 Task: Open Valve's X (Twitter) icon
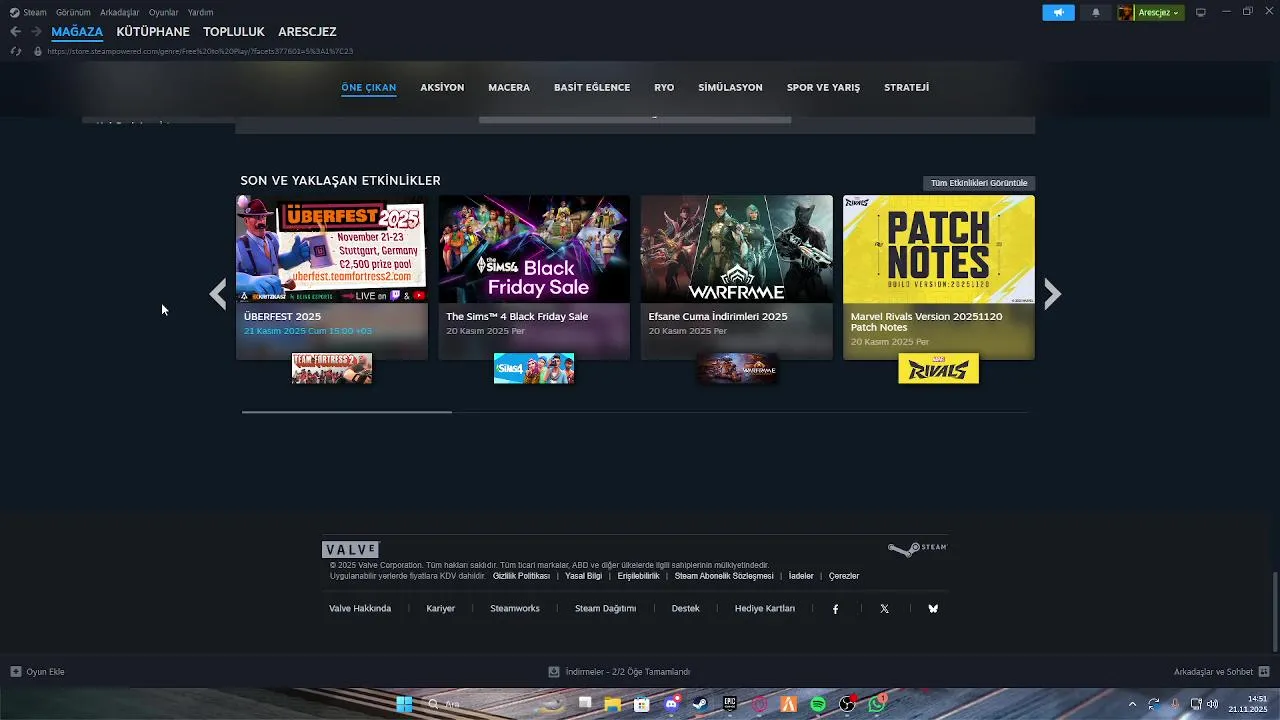pos(884,609)
